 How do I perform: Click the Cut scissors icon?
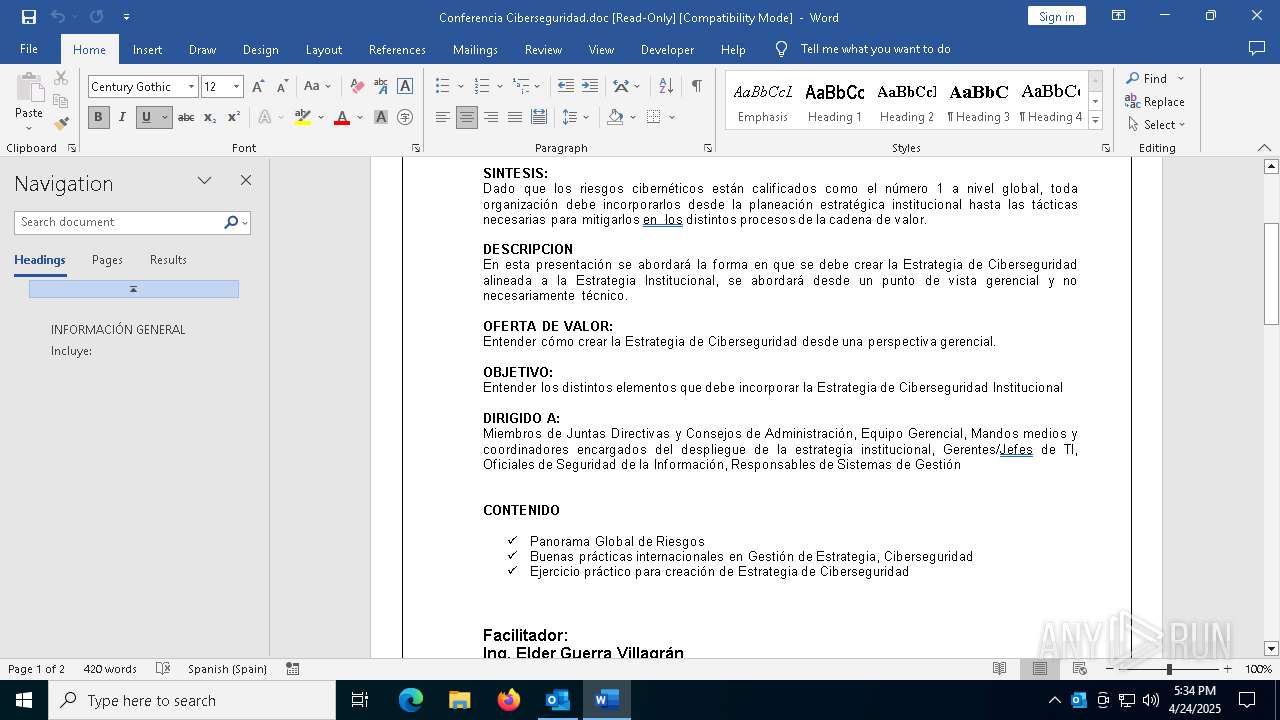click(x=61, y=78)
